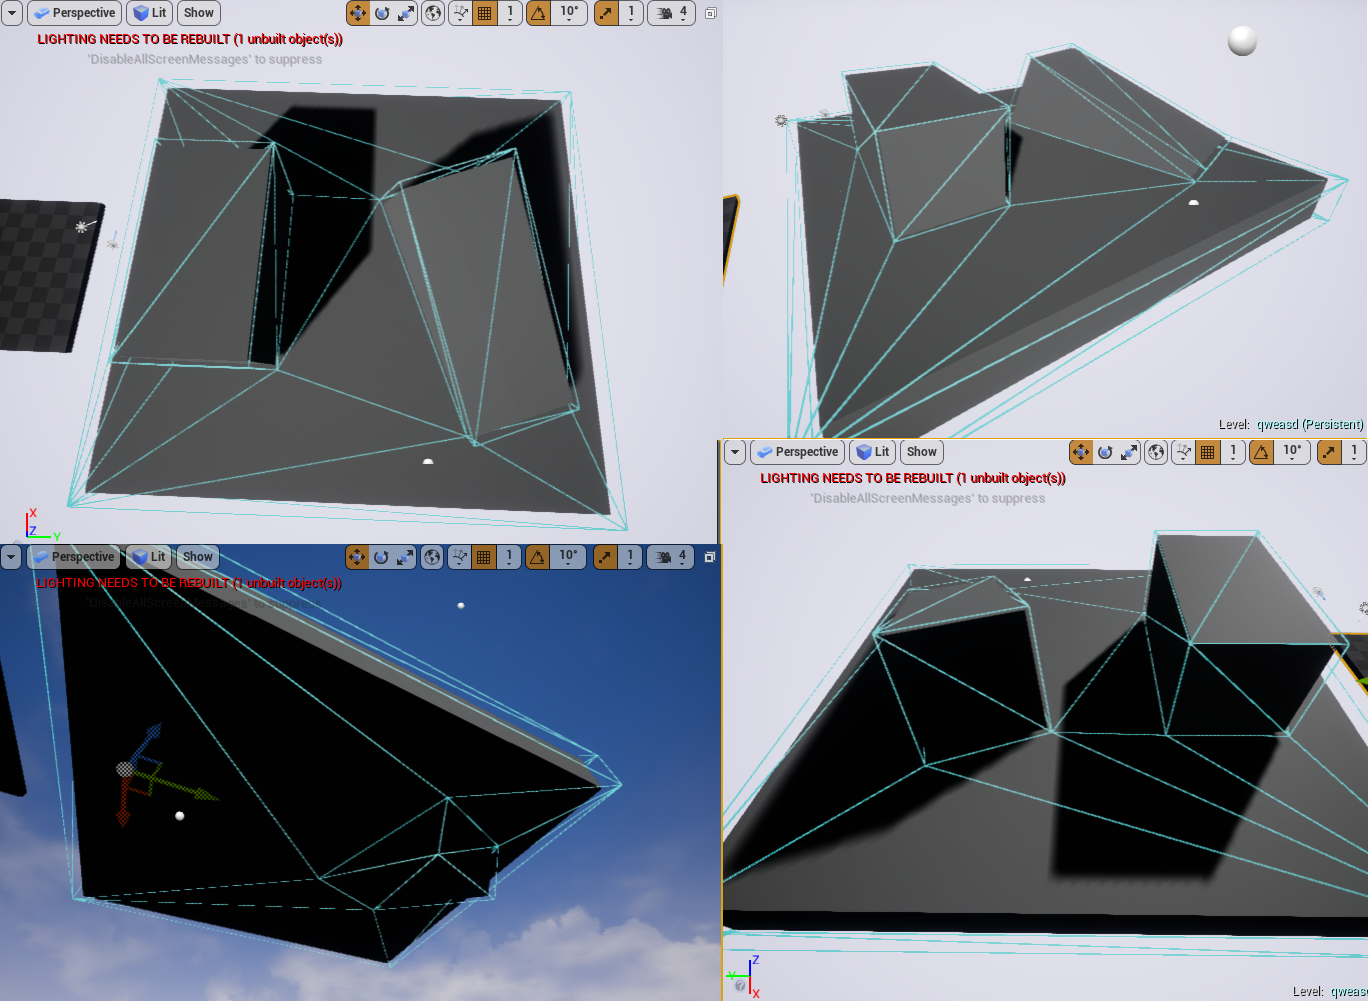The width and height of the screenshot is (1368, 1001).
Task: Click Show button in bottom-left viewport
Action: [x=197, y=557]
